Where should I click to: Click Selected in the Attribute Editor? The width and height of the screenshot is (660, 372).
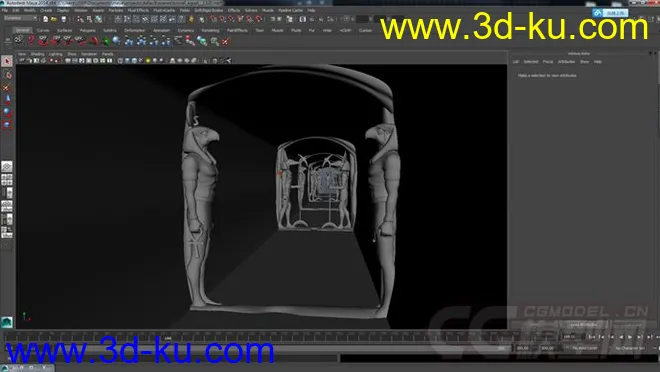[531, 61]
